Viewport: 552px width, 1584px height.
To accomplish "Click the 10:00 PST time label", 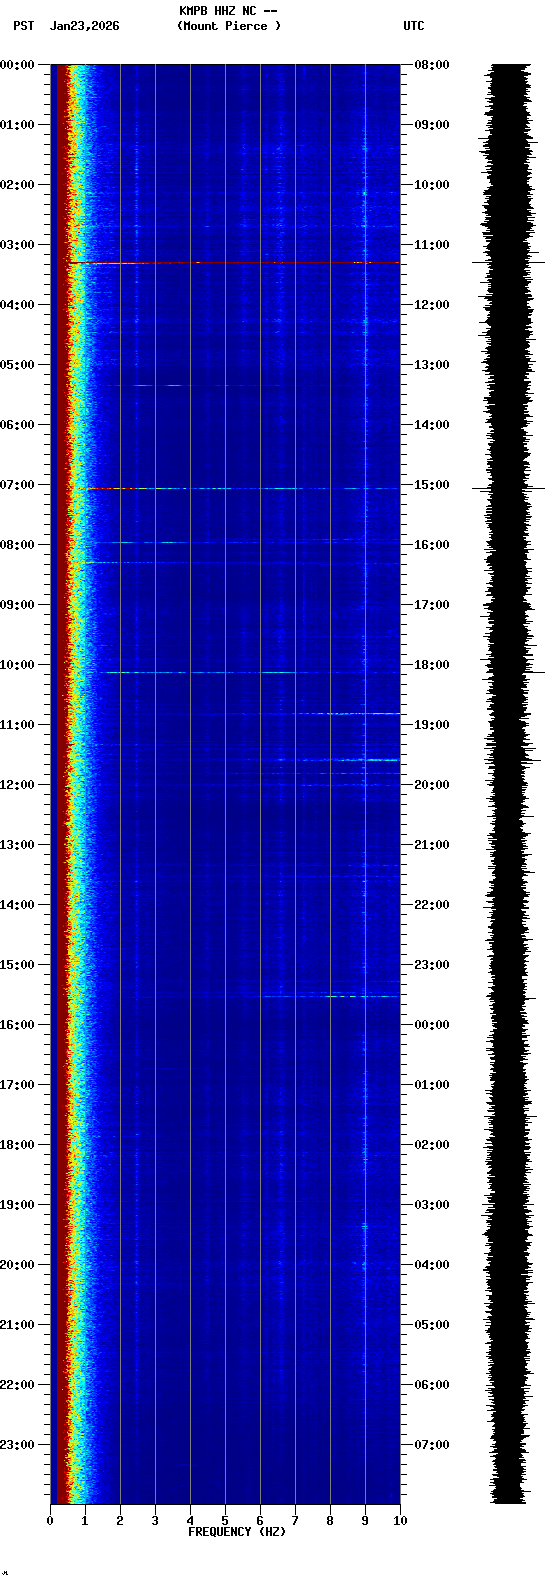I will click(x=18, y=665).
